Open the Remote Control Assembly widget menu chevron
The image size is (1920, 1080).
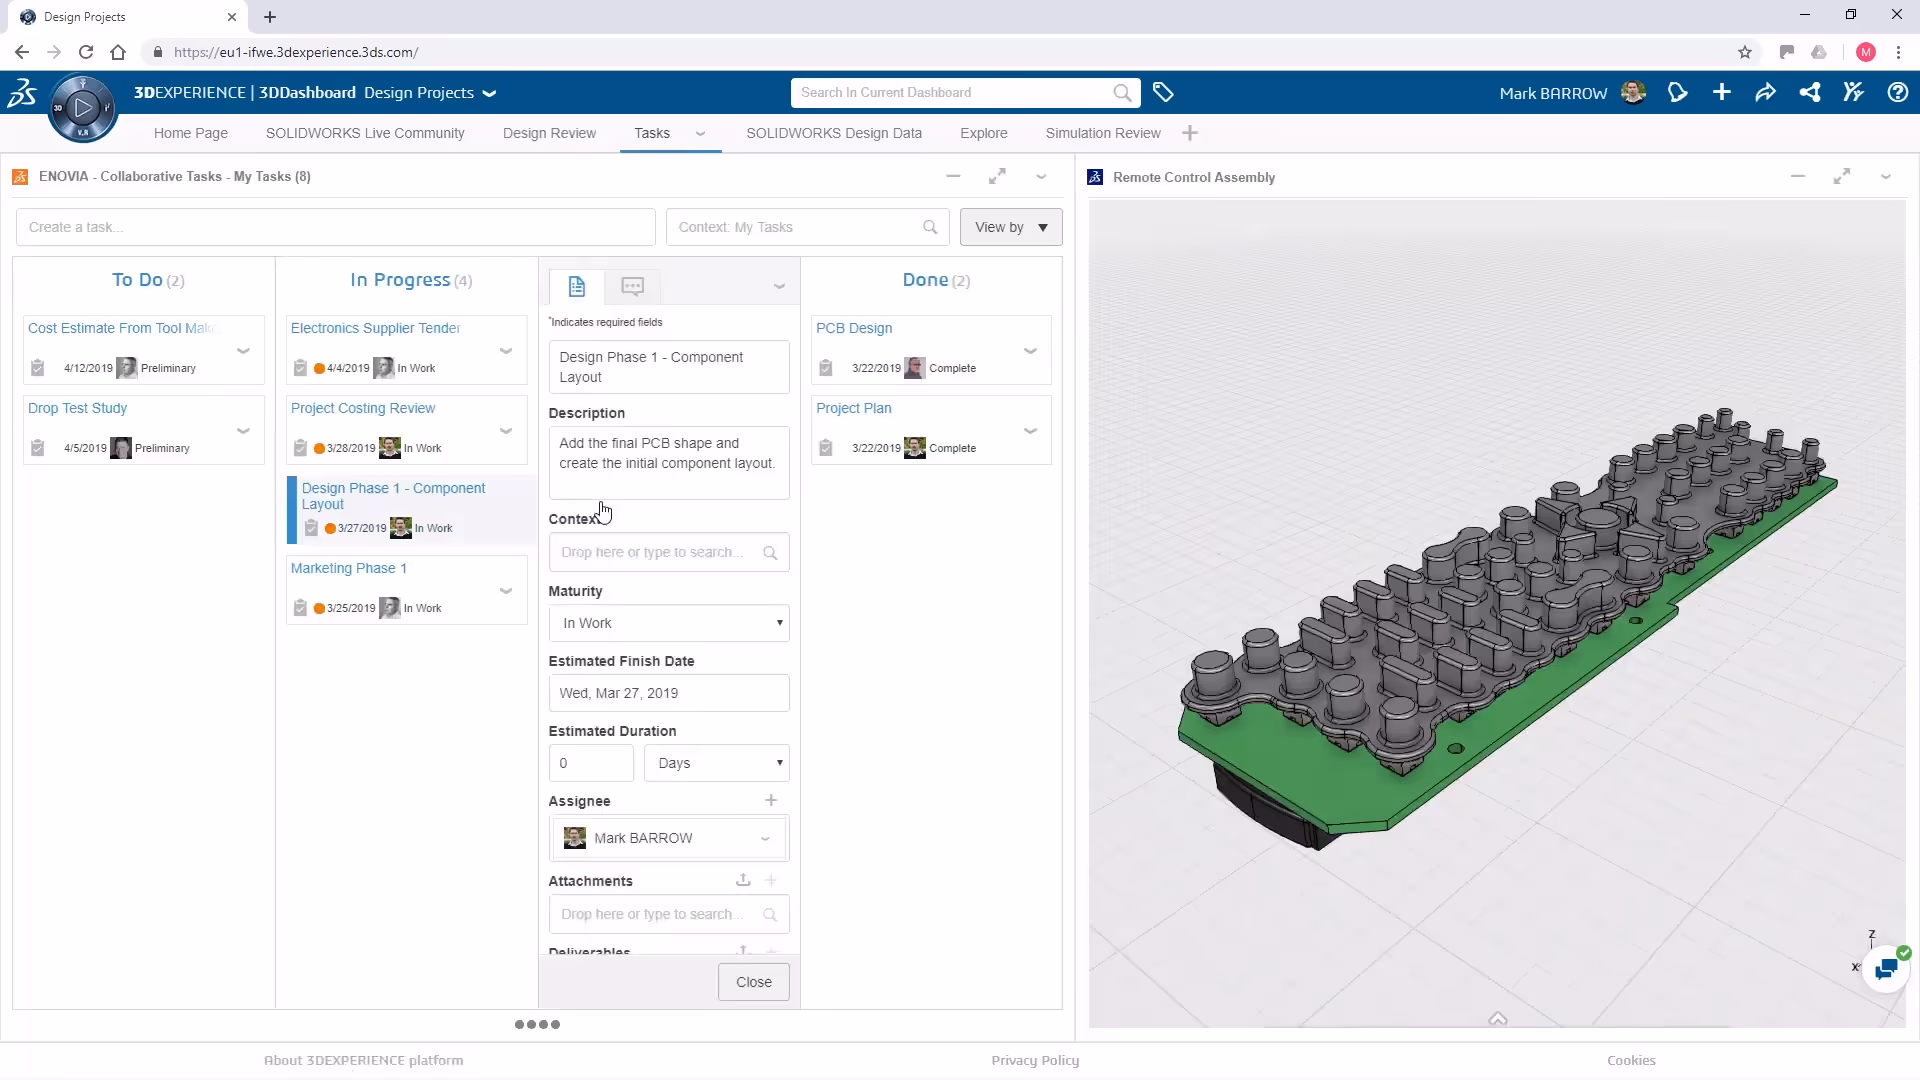[x=1886, y=177]
